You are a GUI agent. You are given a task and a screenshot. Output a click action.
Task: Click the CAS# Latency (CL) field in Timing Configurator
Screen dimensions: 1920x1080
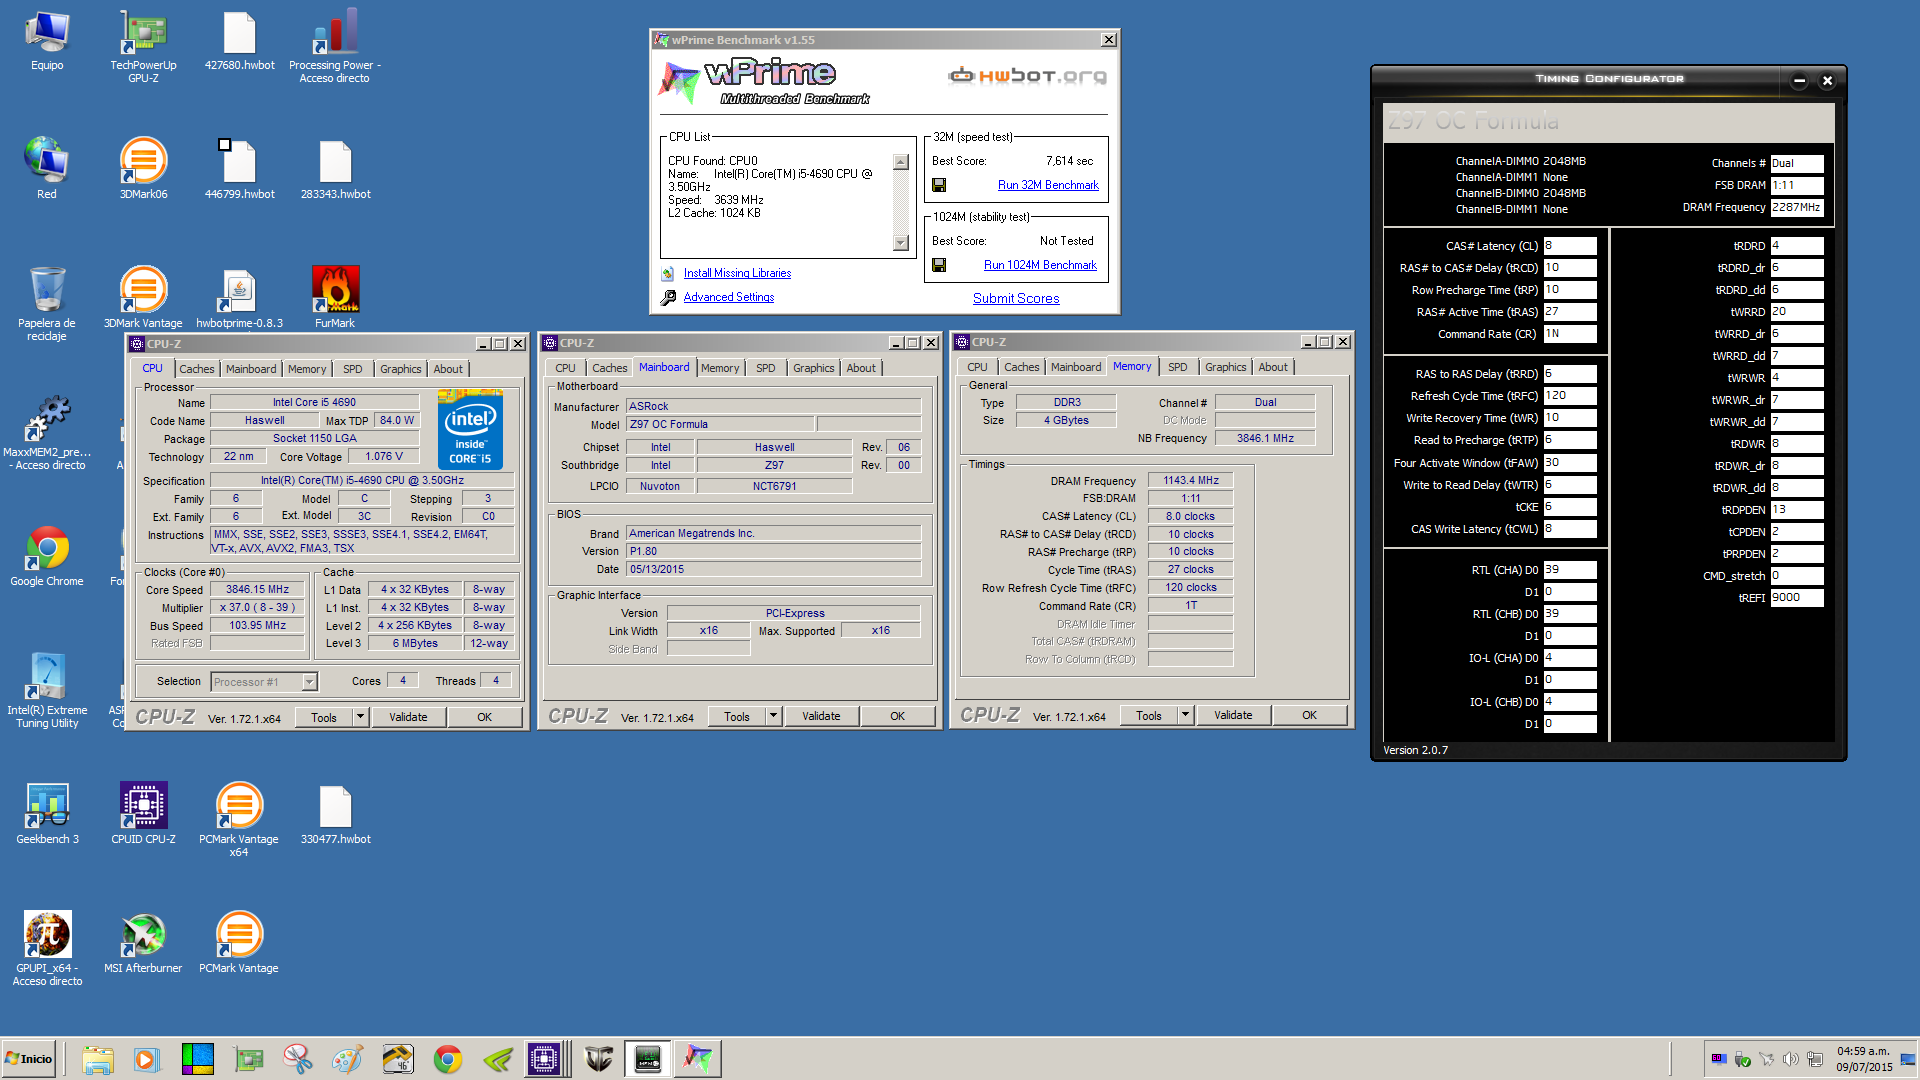1569,246
